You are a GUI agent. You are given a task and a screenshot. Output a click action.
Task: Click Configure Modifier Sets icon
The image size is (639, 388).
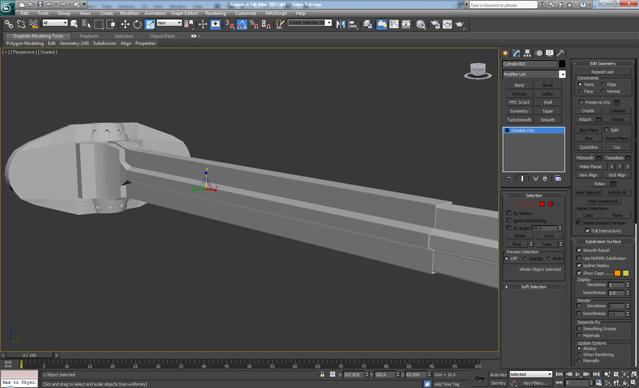(x=558, y=179)
